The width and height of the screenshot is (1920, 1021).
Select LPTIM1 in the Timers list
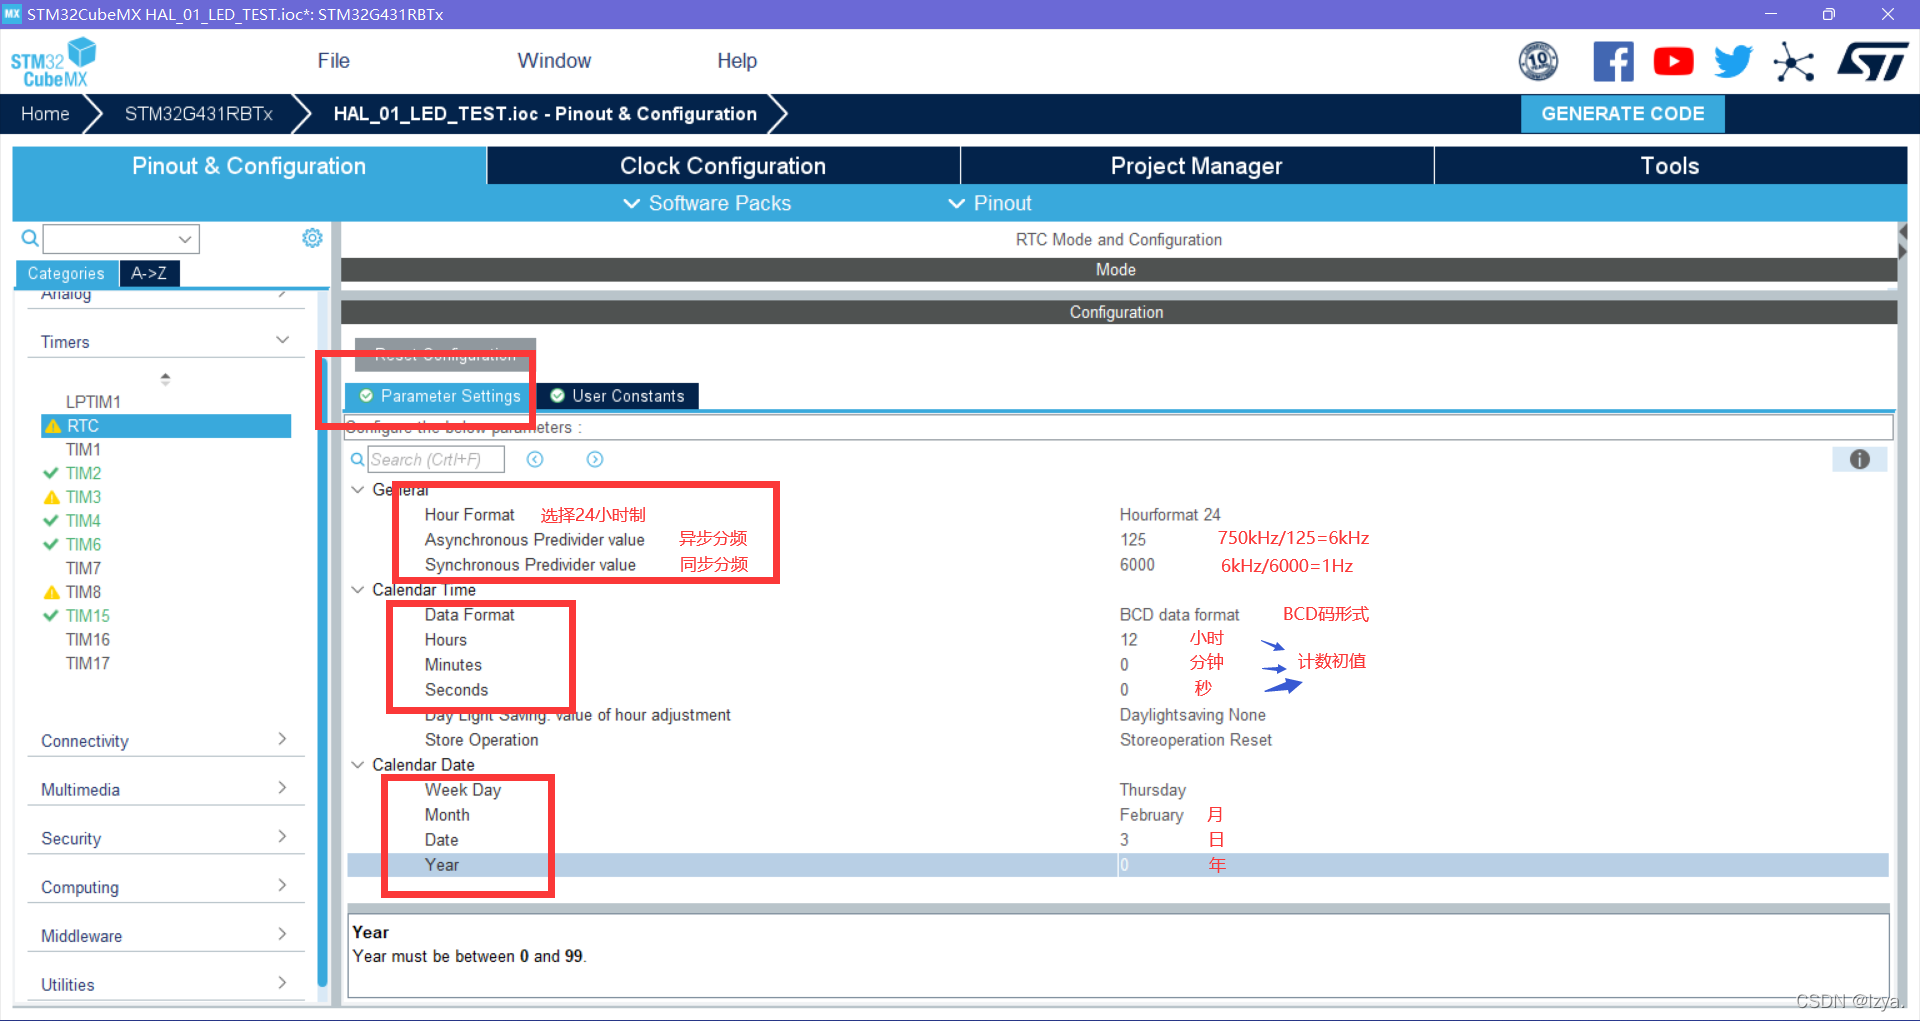[93, 402]
